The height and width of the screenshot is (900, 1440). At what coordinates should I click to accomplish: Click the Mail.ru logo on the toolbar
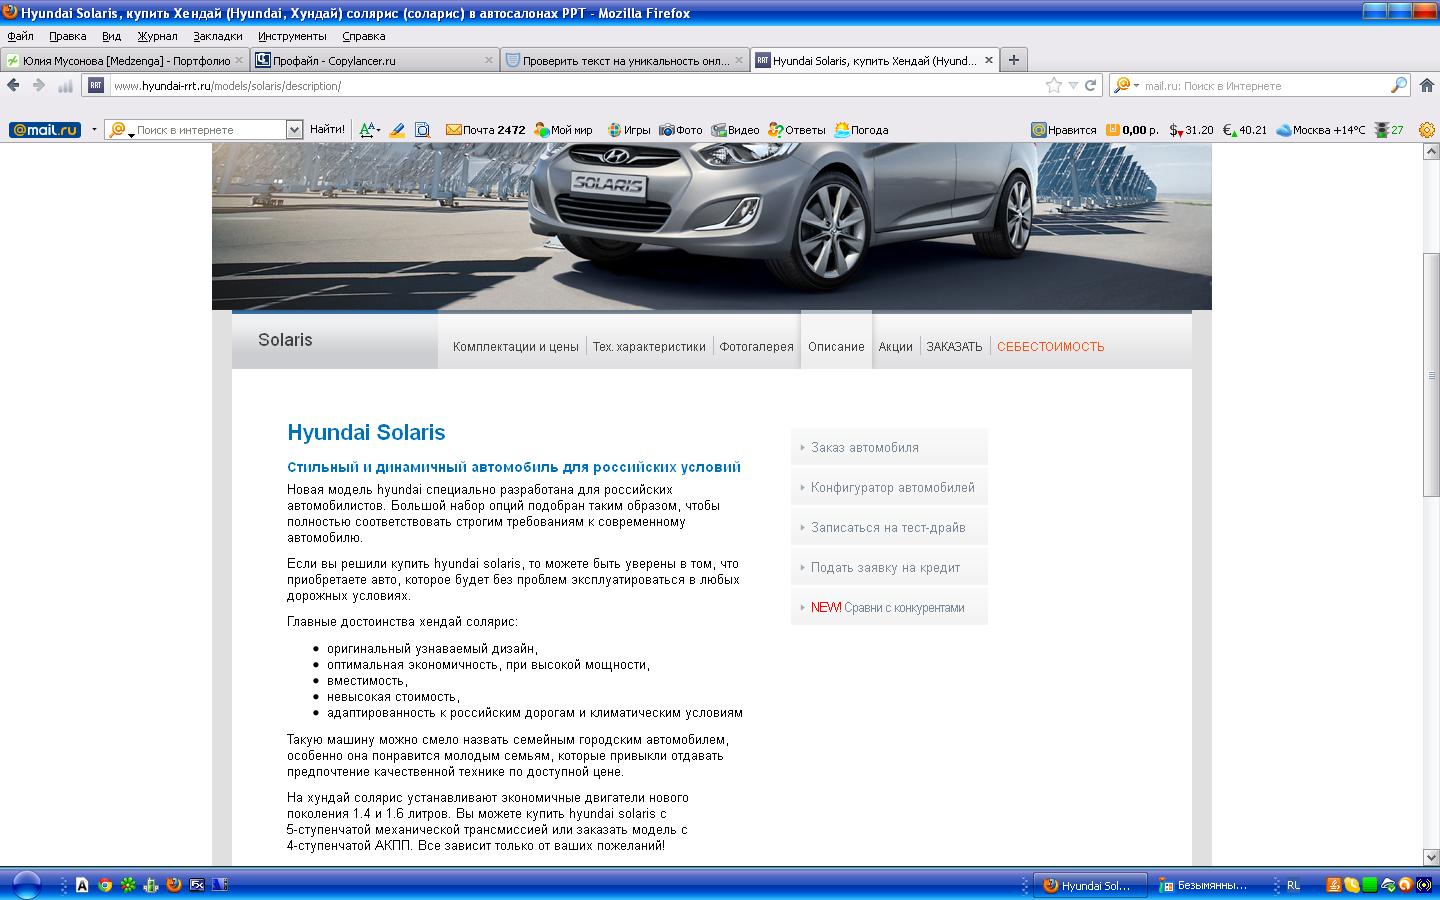tap(45, 130)
